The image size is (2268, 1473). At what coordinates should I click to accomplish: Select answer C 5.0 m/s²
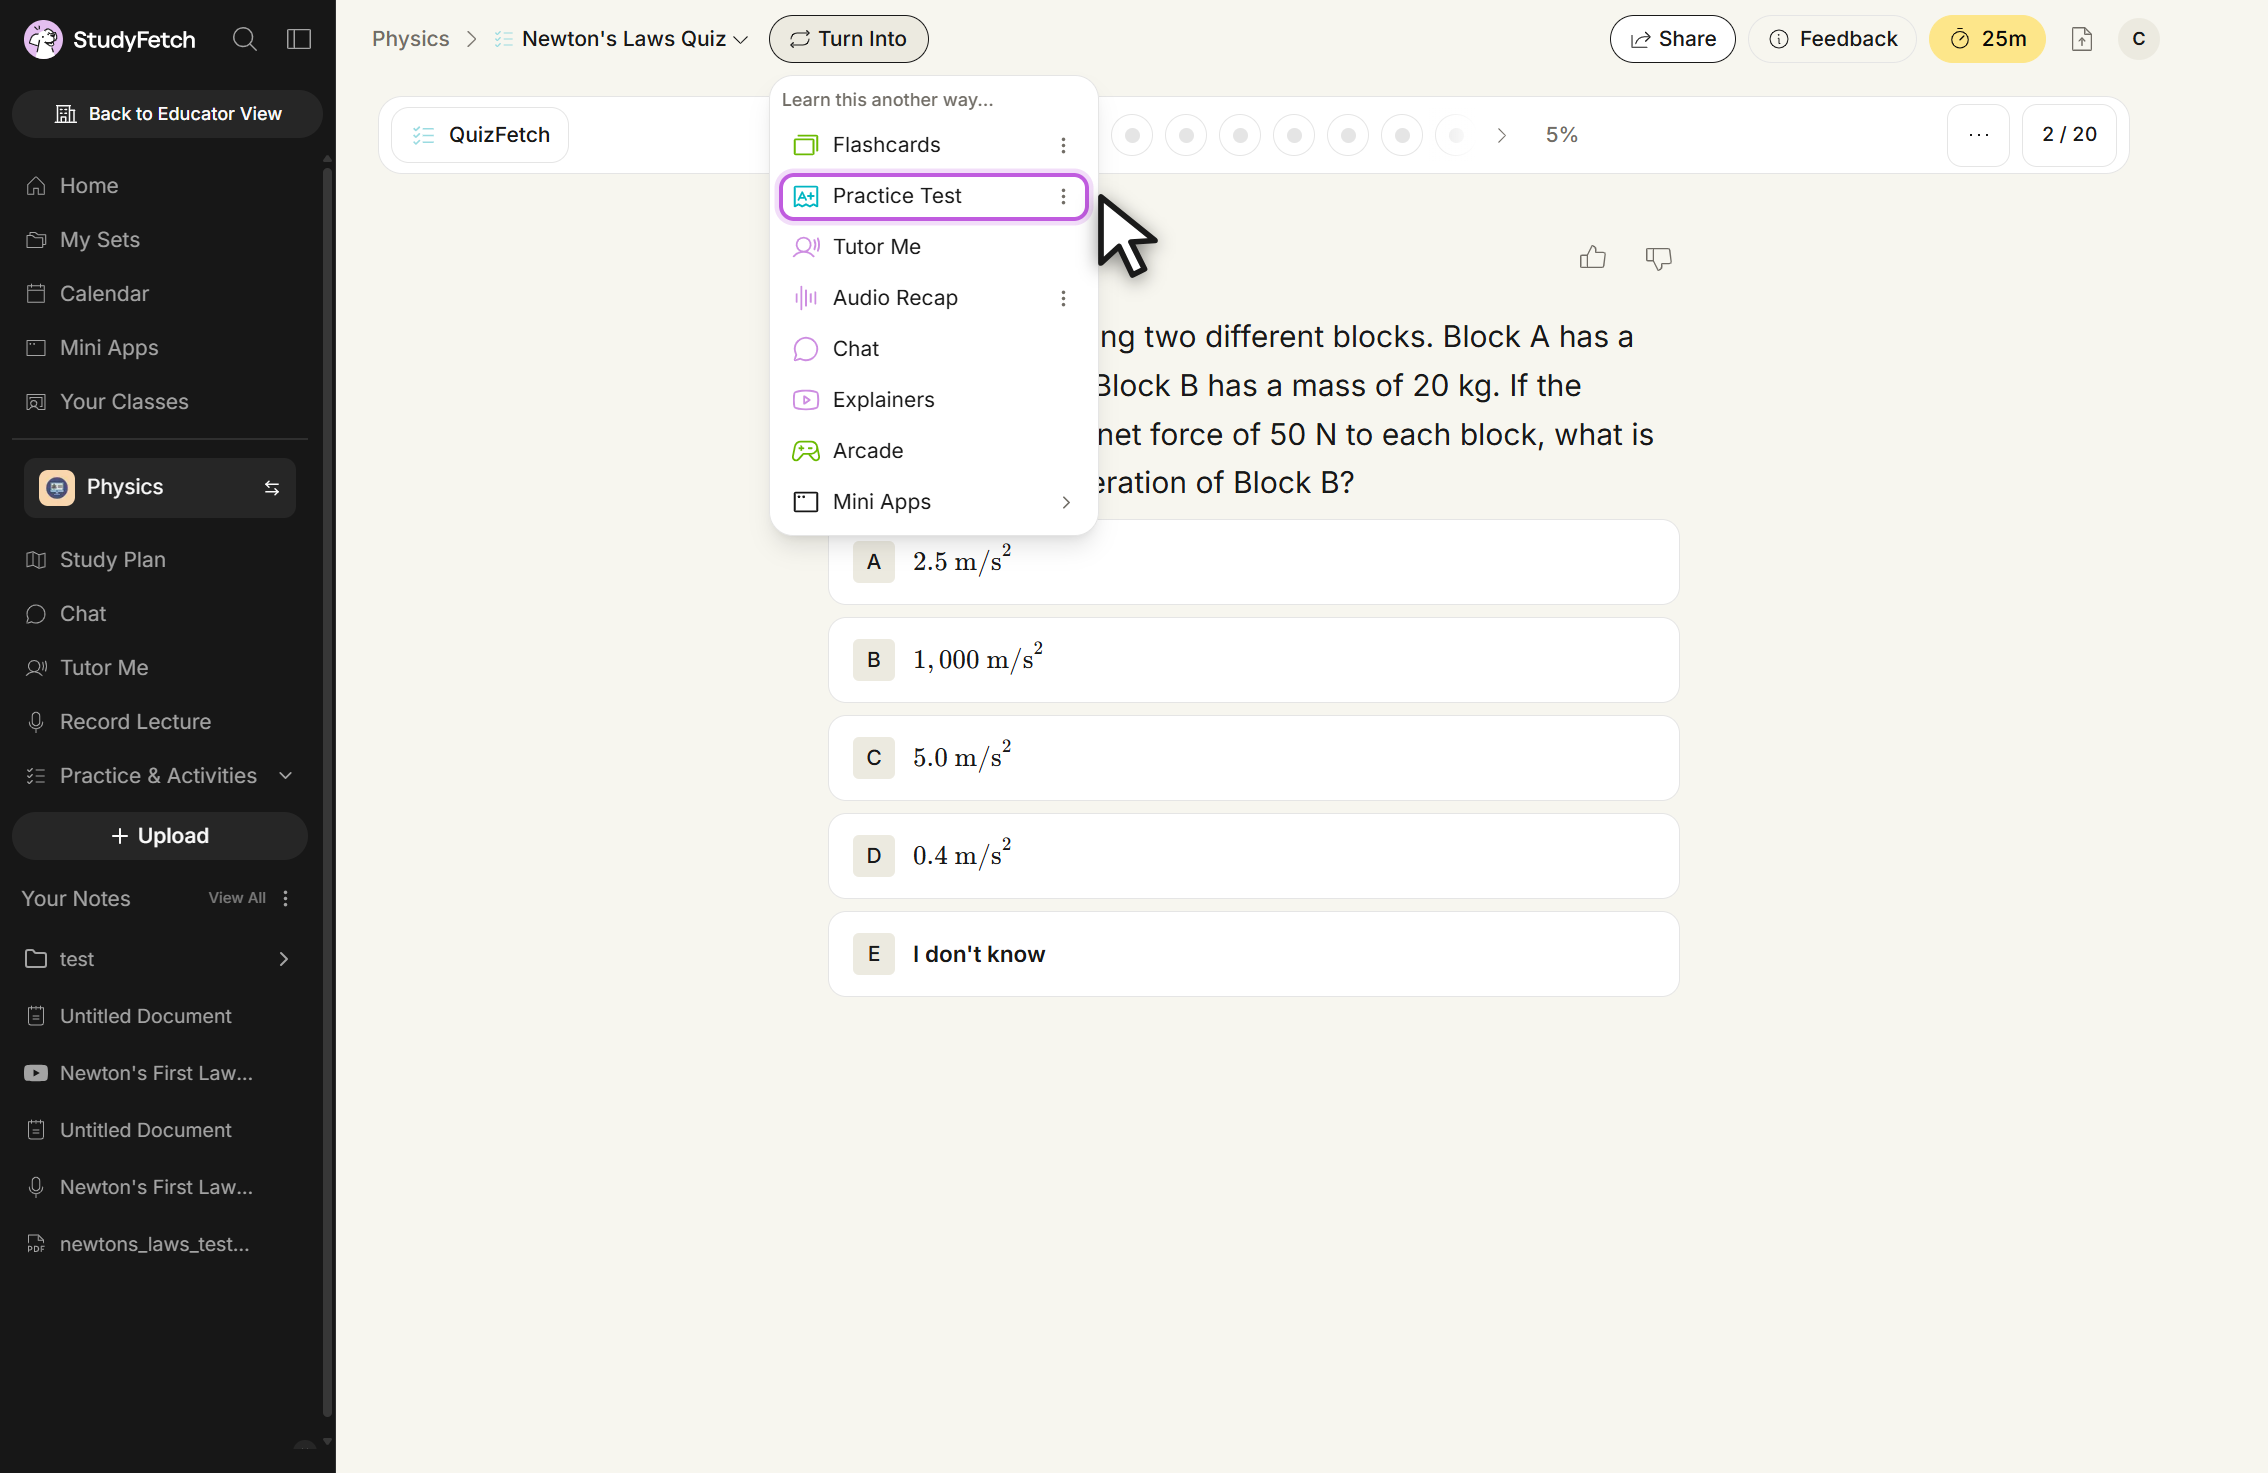point(1253,758)
